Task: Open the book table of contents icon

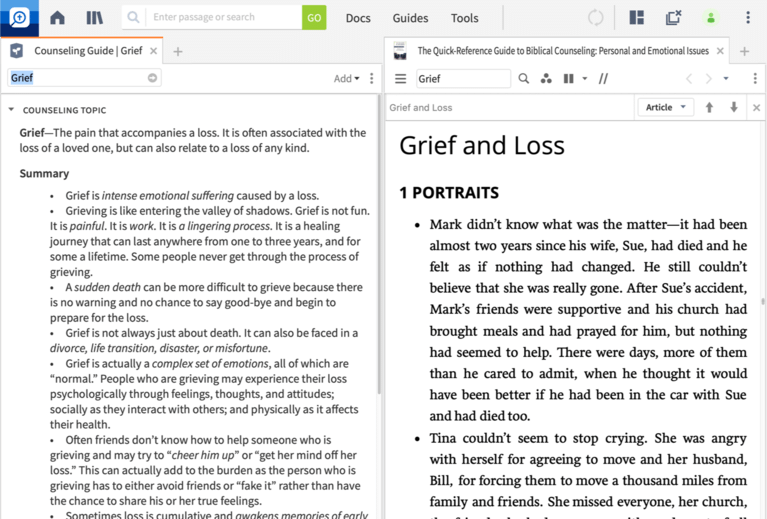Action: 401,79
